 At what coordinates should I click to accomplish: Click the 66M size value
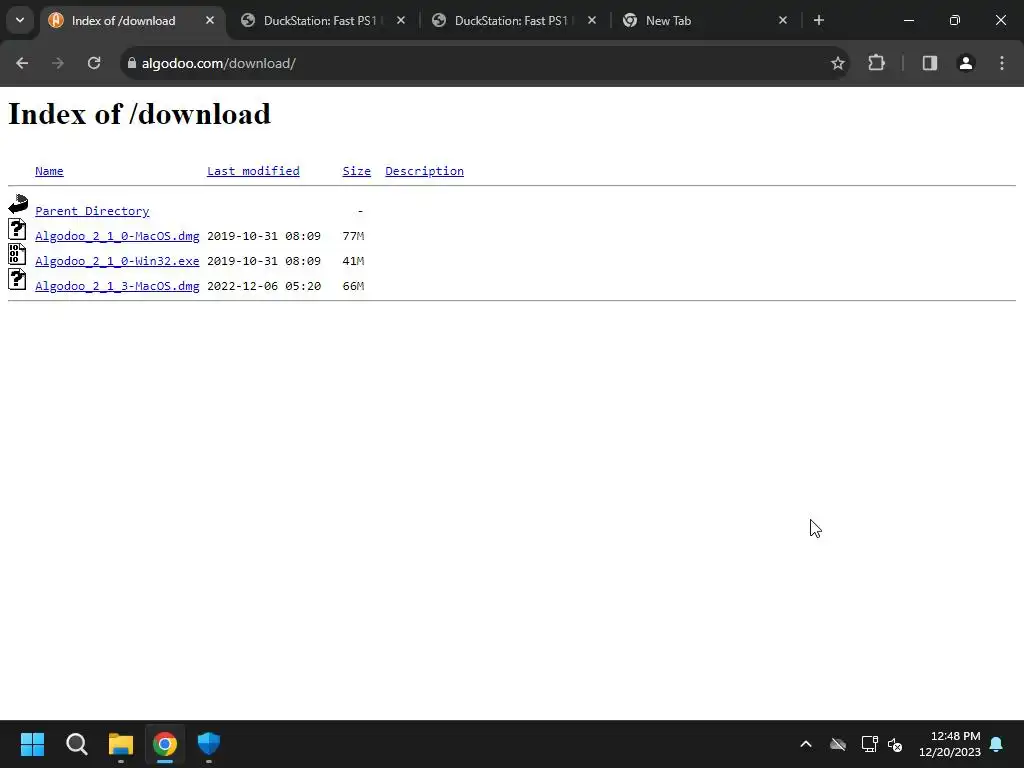(353, 285)
